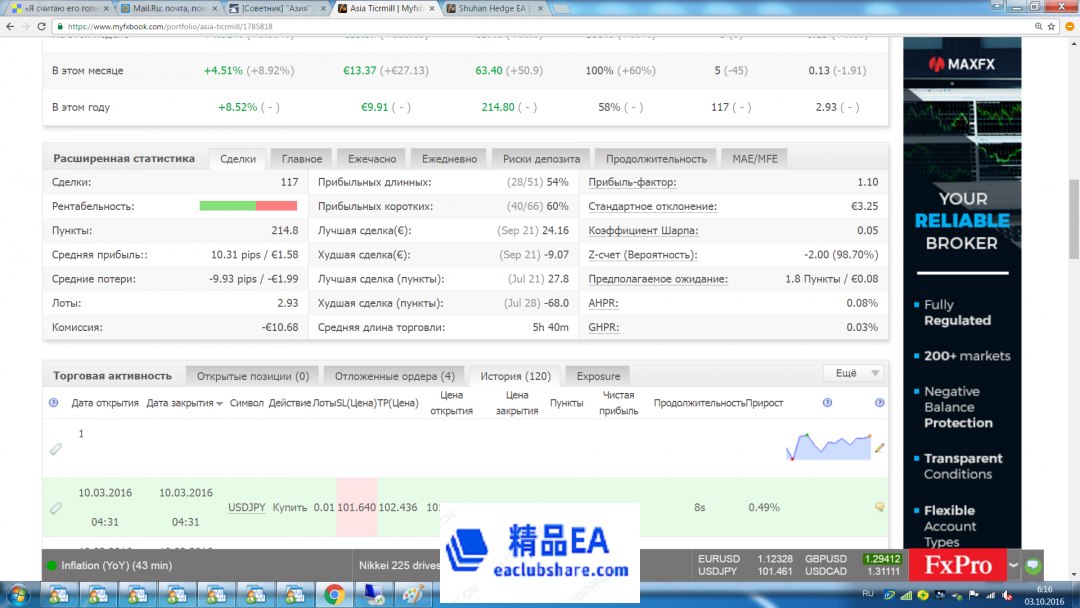Collapse the bottom ticker bar with the chevron
Viewport: 1080px width, 608px height.
click(x=1014, y=565)
